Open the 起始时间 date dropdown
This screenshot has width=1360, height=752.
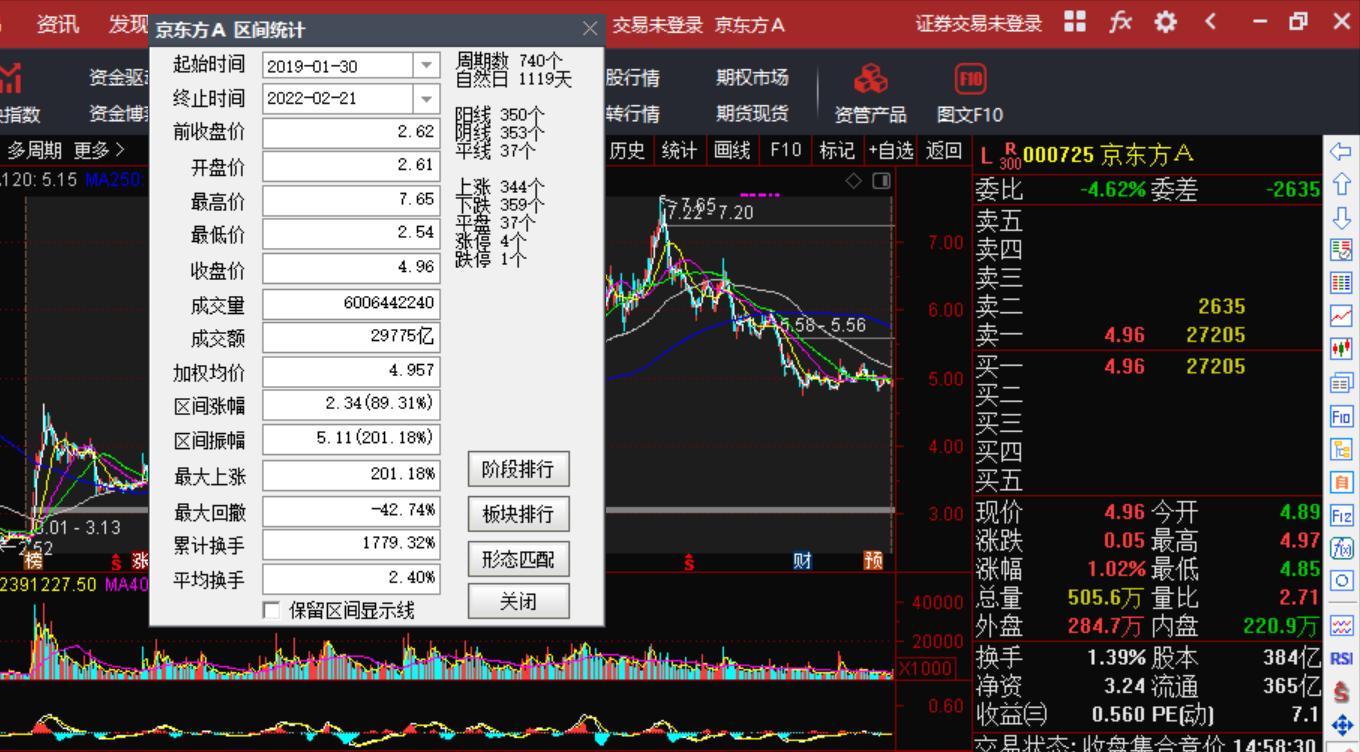(x=429, y=63)
